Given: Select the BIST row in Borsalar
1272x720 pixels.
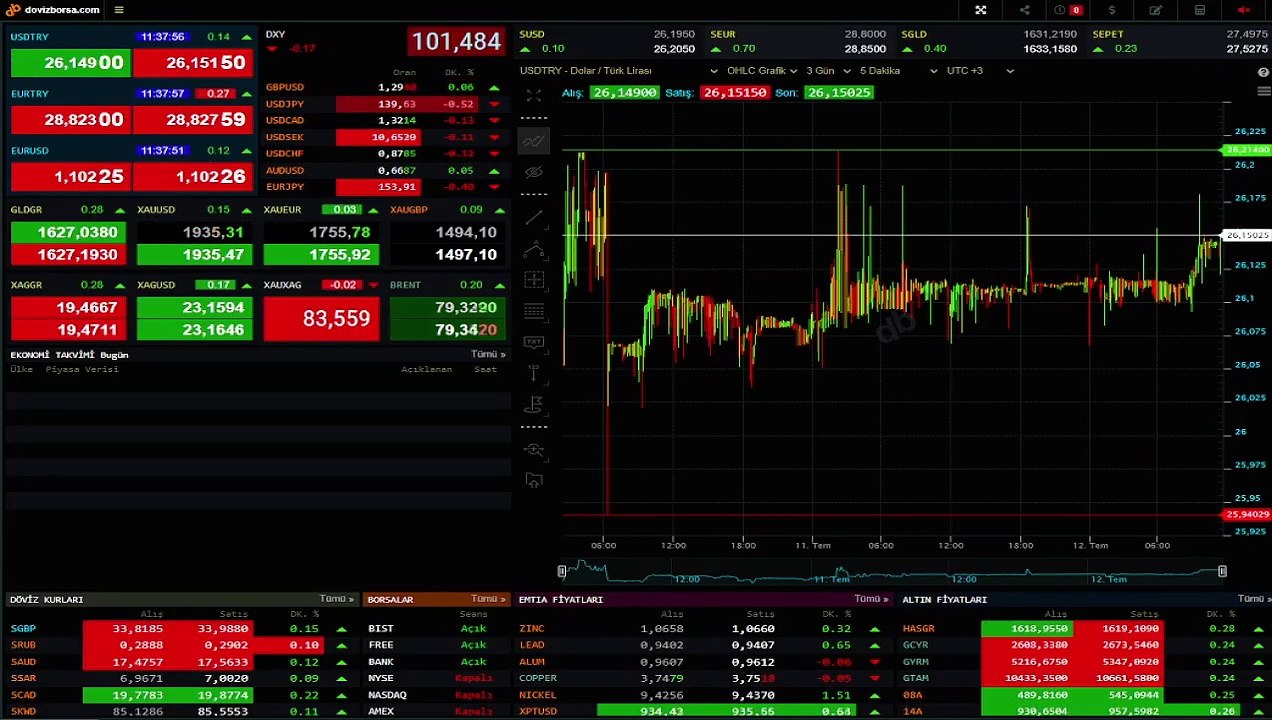Looking at the screenshot, I should [437, 629].
